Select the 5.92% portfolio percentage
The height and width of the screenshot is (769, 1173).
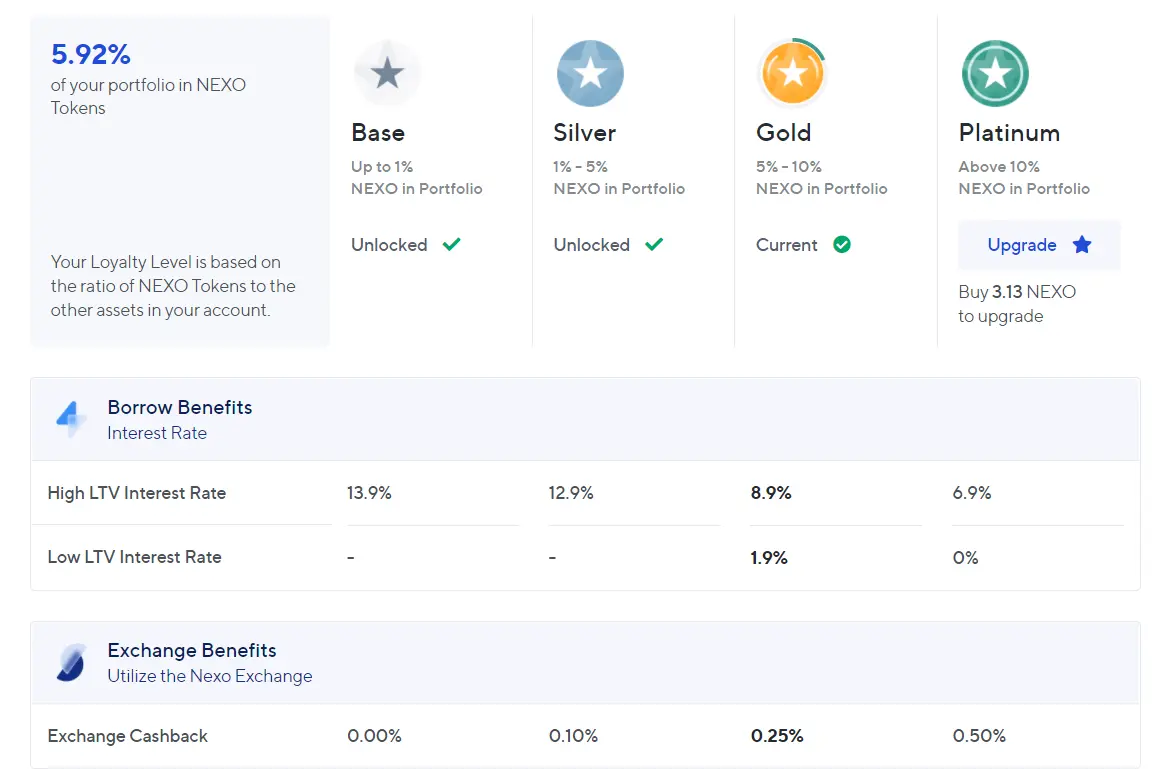91,54
